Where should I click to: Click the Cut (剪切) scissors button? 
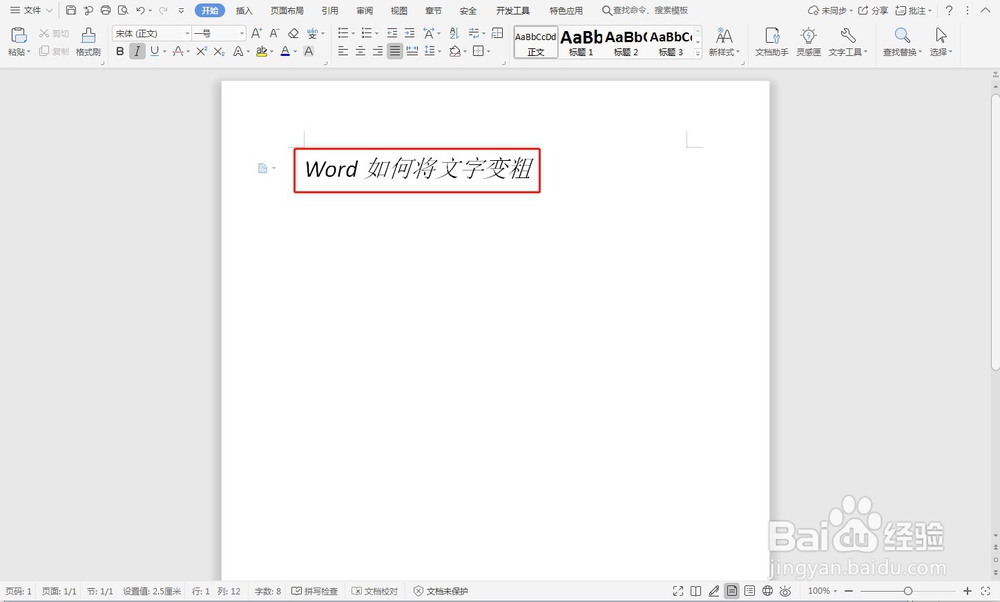54,33
